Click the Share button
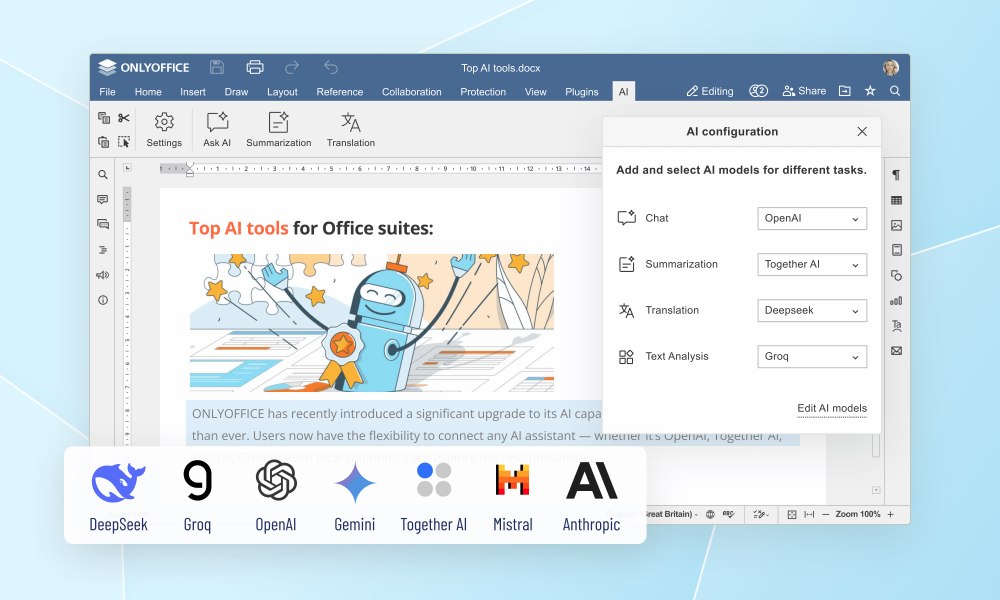Viewport: 1000px width, 600px height. click(804, 91)
